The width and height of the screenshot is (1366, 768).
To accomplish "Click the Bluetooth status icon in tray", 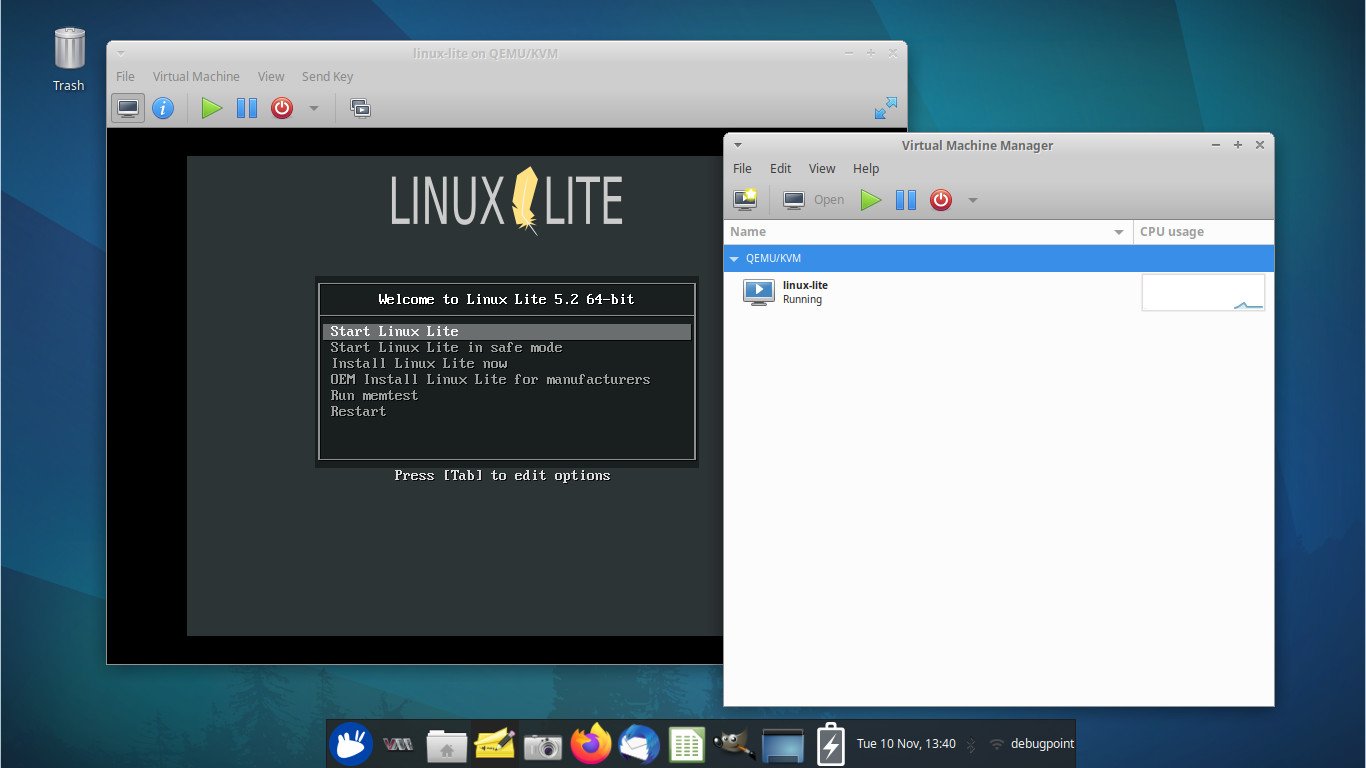I will point(973,743).
